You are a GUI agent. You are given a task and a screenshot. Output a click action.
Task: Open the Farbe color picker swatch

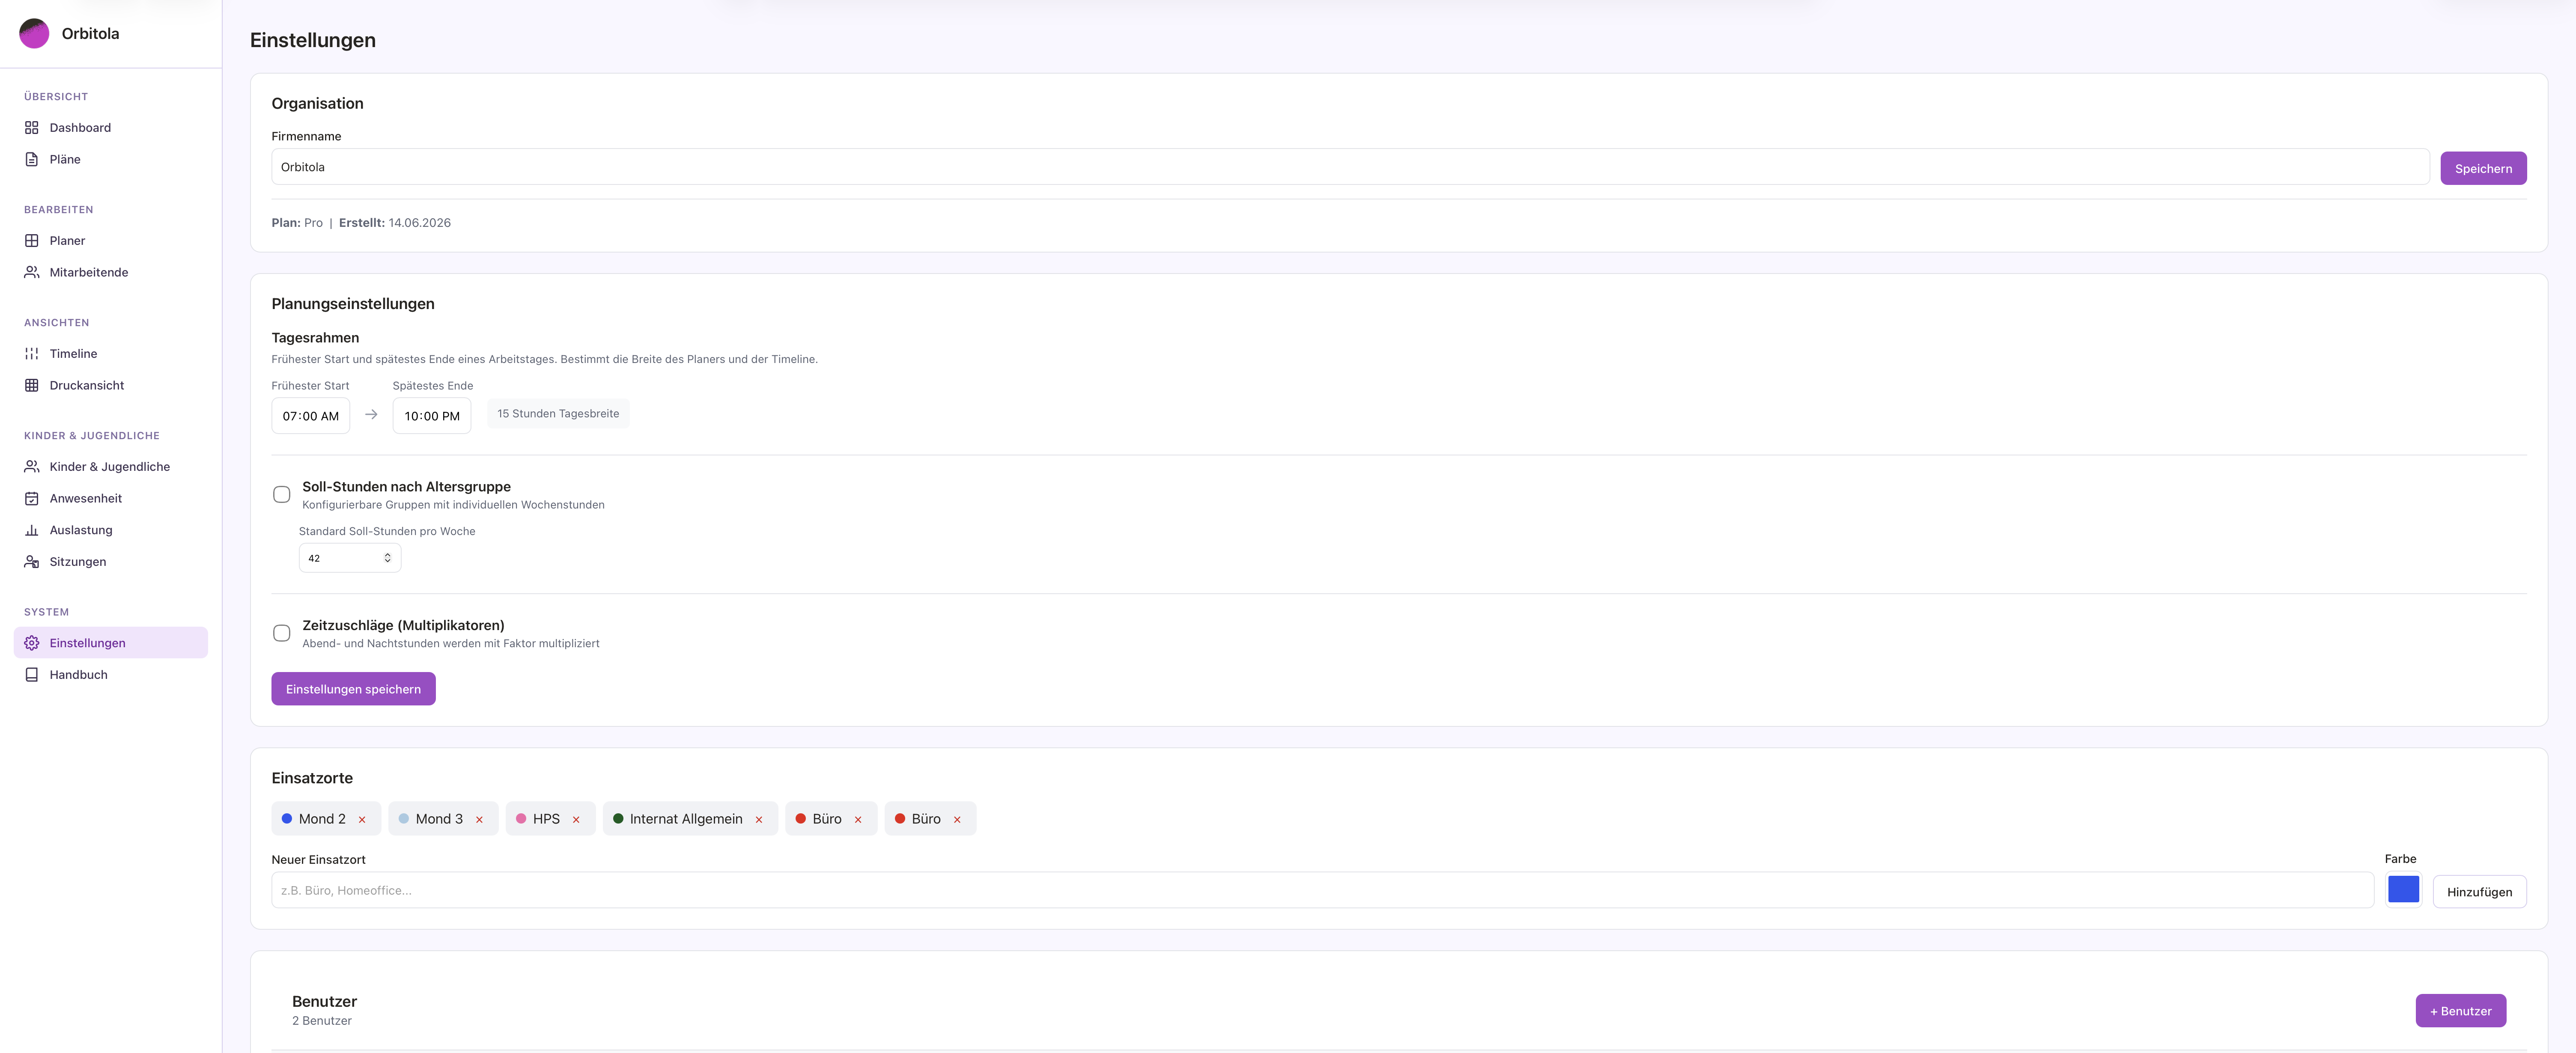(2403, 889)
